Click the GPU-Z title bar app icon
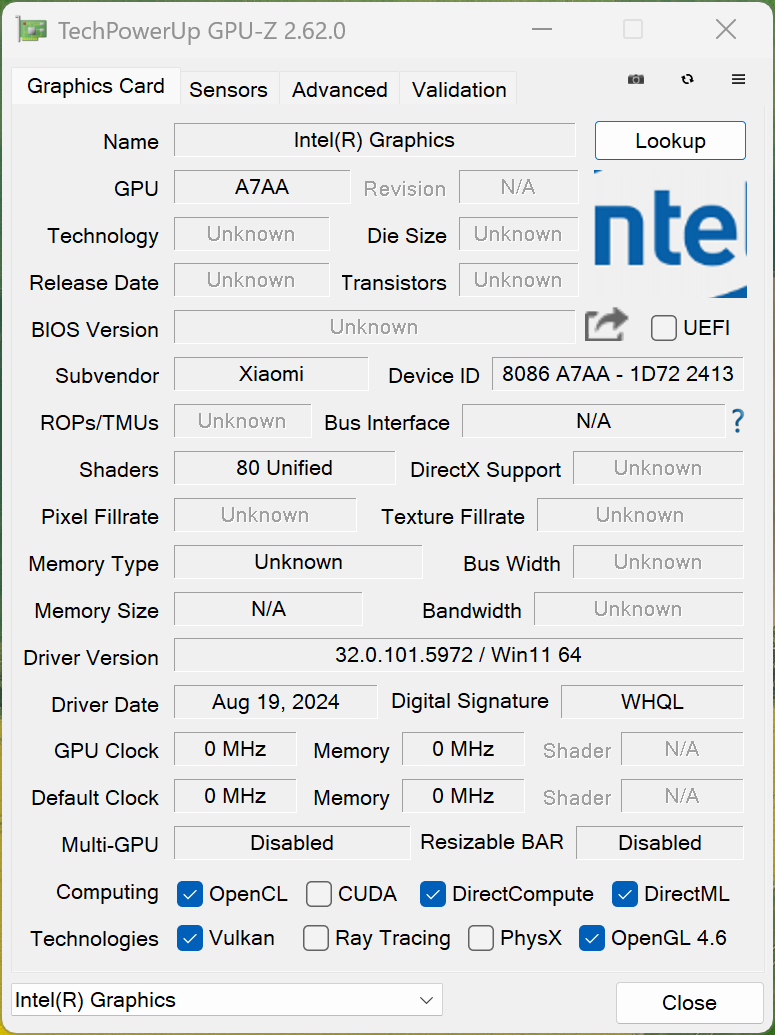The width and height of the screenshot is (775, 1035). [x=32, y=30]
